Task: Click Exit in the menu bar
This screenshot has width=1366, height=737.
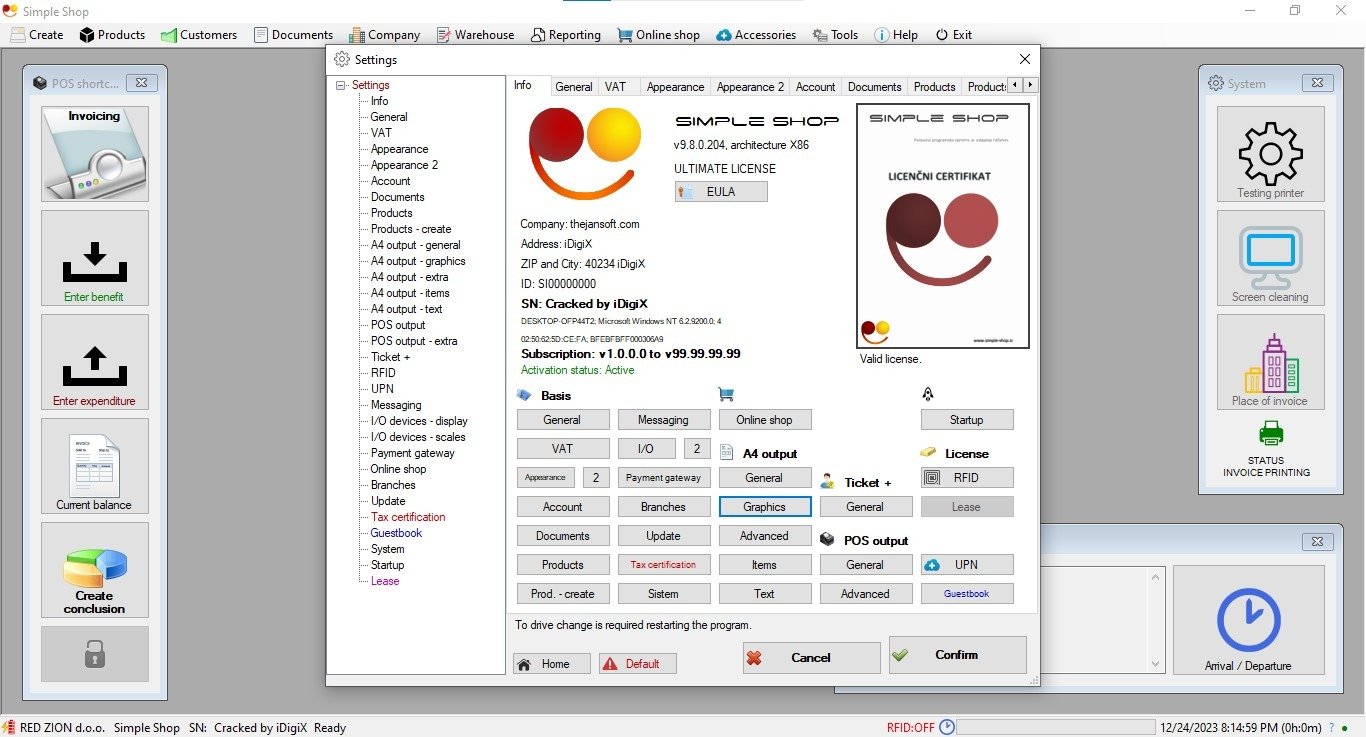Action: coord(953,34)
